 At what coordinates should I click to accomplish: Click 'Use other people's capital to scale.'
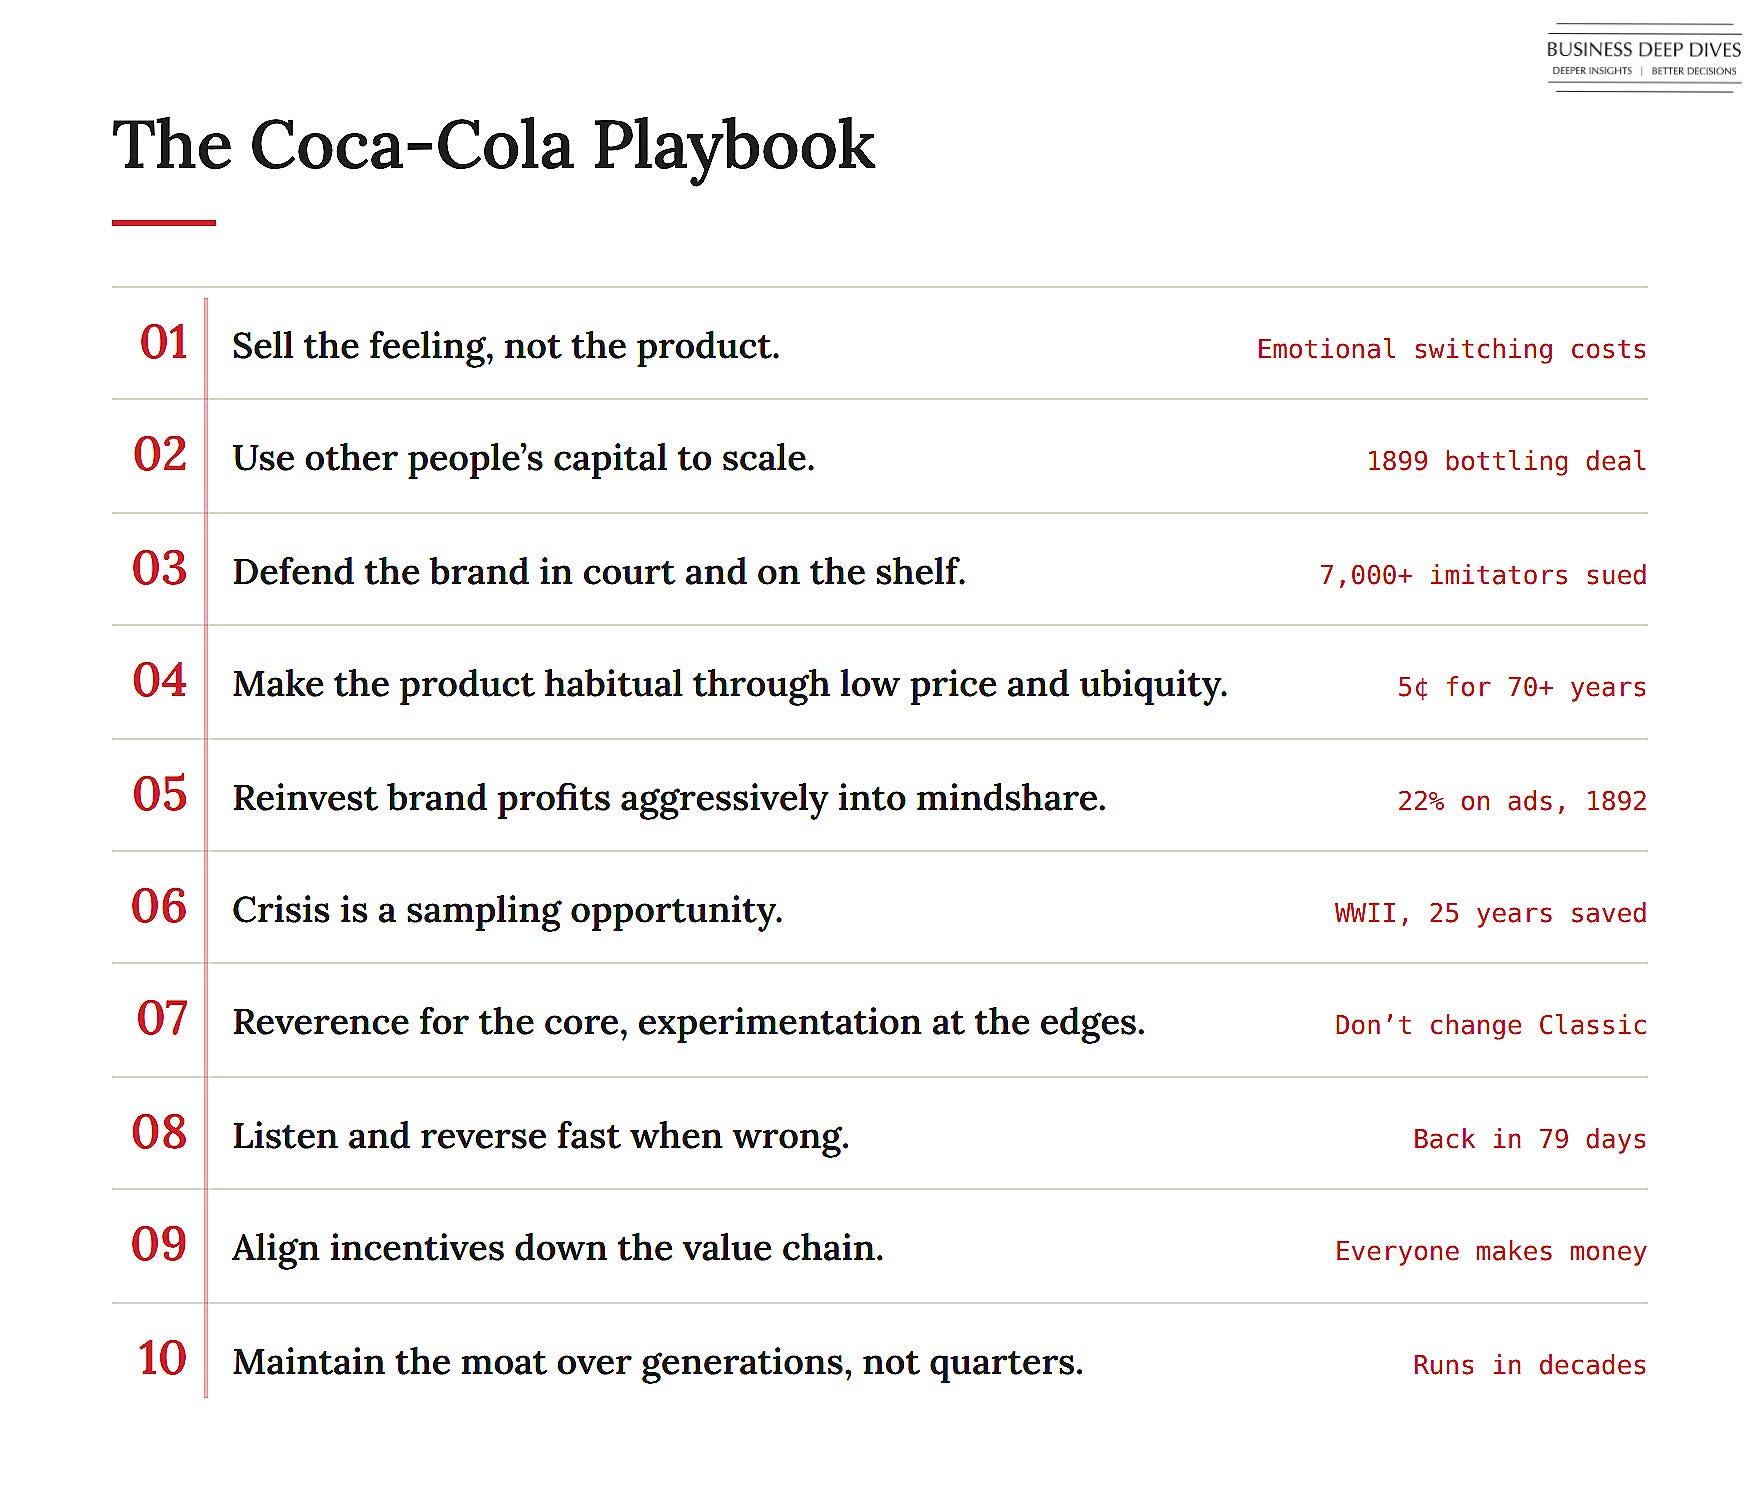click(x=524, y=458)
